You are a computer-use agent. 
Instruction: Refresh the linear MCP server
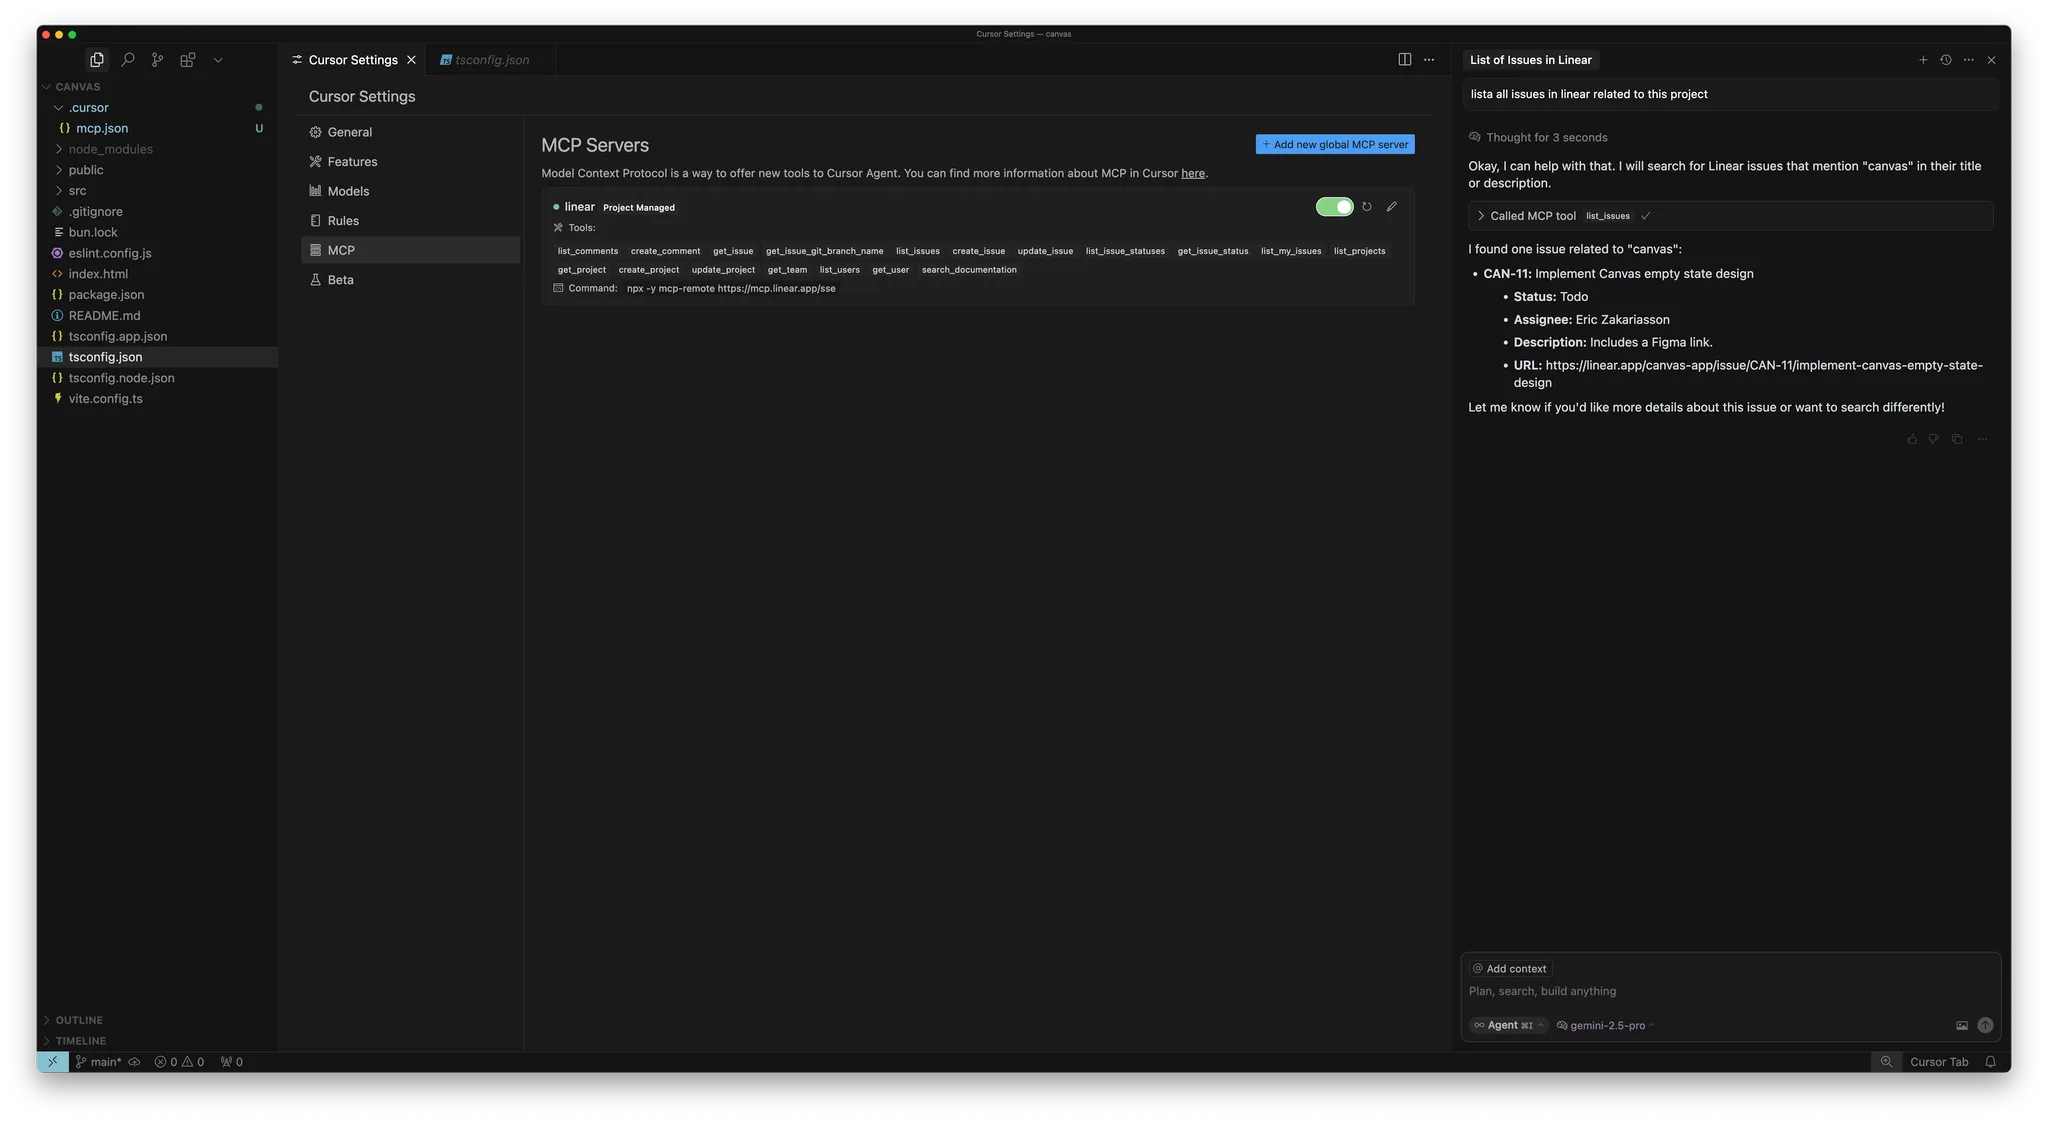(1367, 207)
